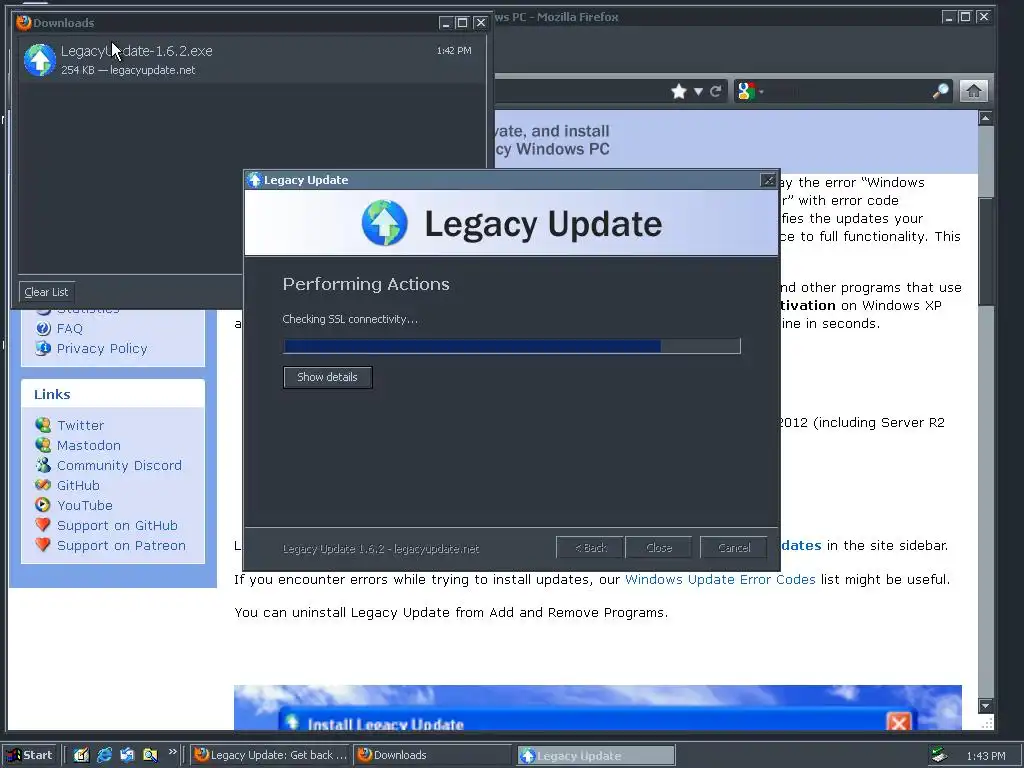1024x768 pixels.
Task: Click the heart icon beside Support on Patreon
Action: [x=43, y=545]
